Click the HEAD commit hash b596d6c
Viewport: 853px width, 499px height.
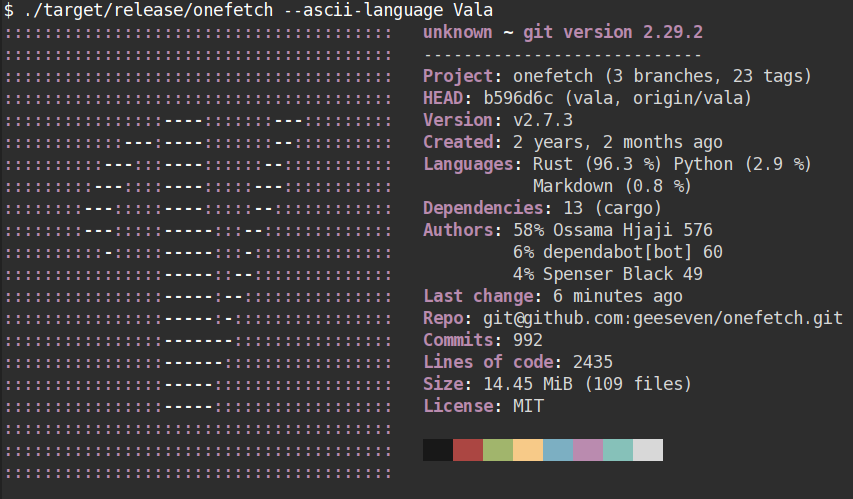[518, 98]
